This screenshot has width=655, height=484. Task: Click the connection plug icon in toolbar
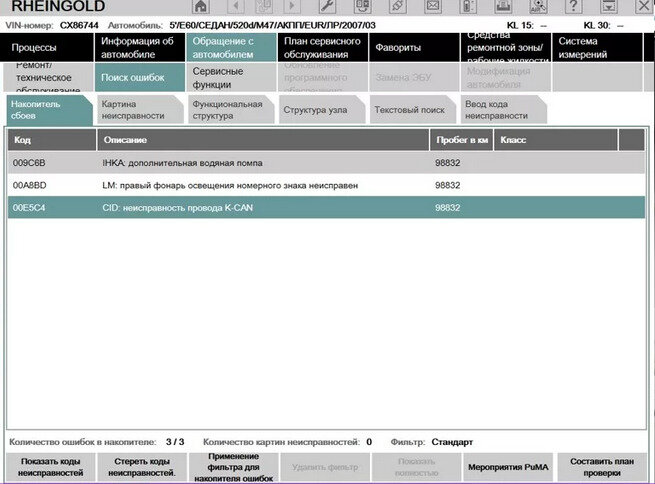click(x=398, y=6)
